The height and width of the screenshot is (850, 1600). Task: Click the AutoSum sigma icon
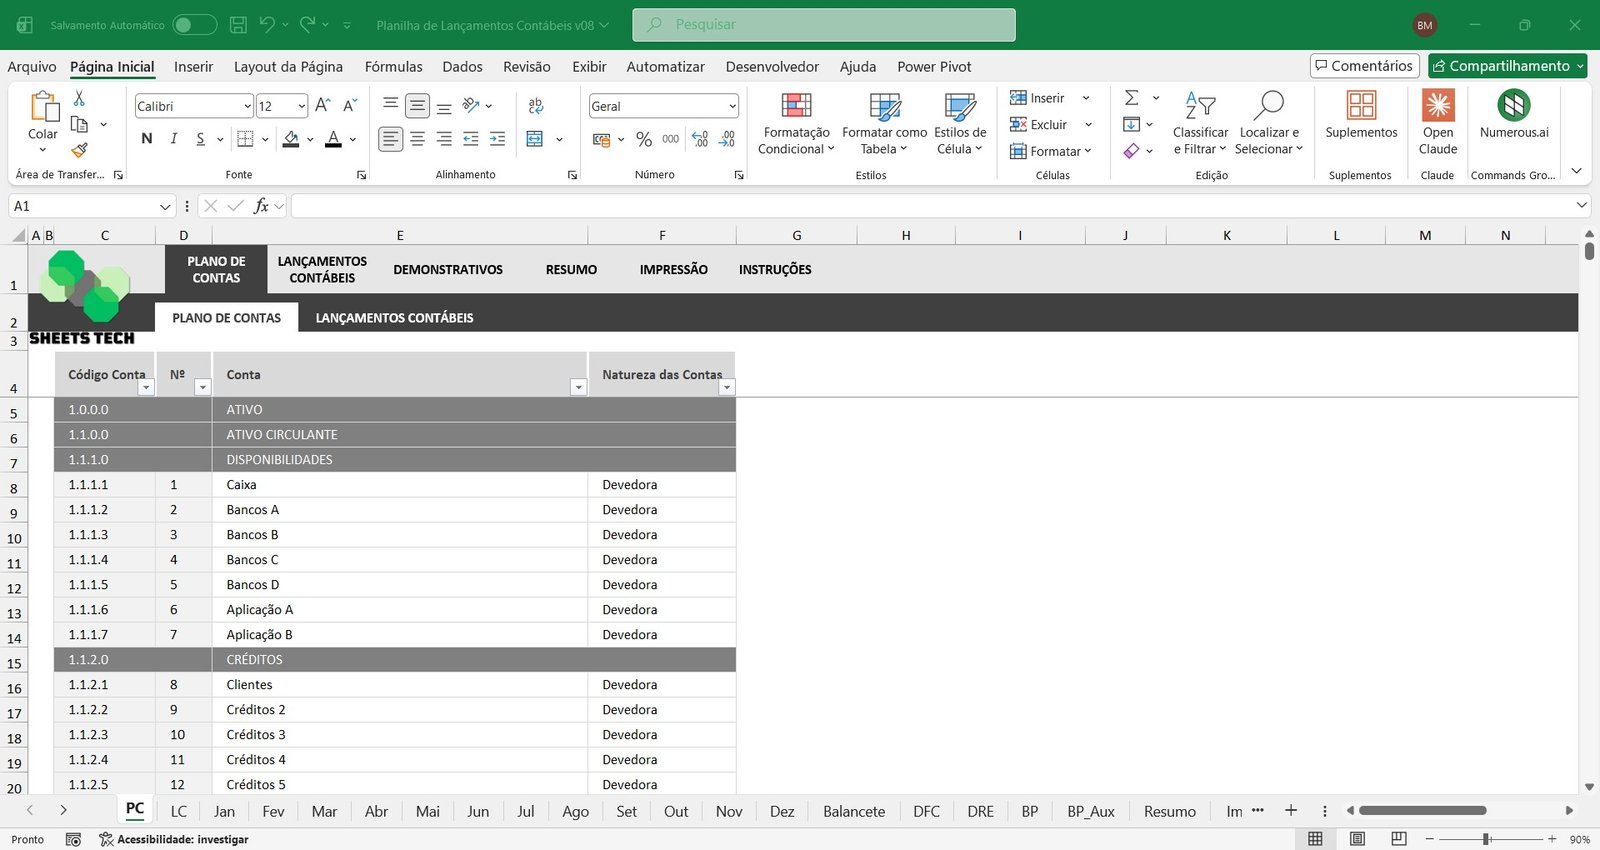click(1132, 98)
